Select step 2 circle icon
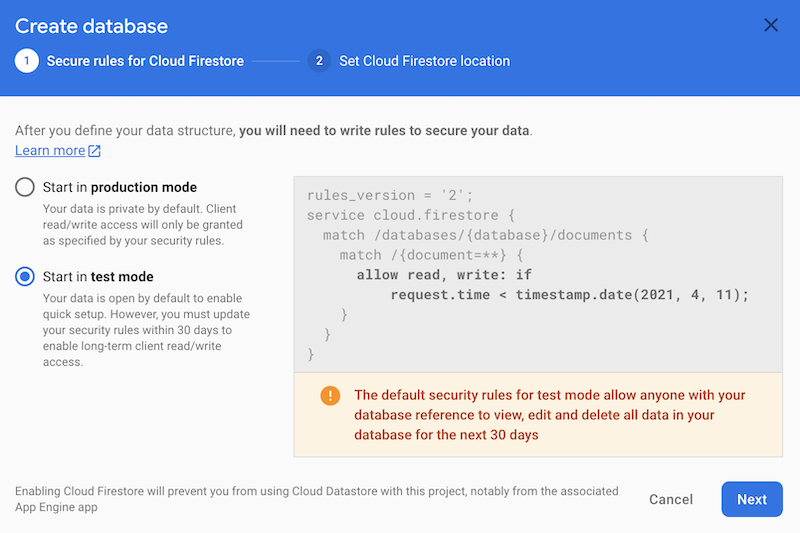800x533 pixels. [319, 61]
